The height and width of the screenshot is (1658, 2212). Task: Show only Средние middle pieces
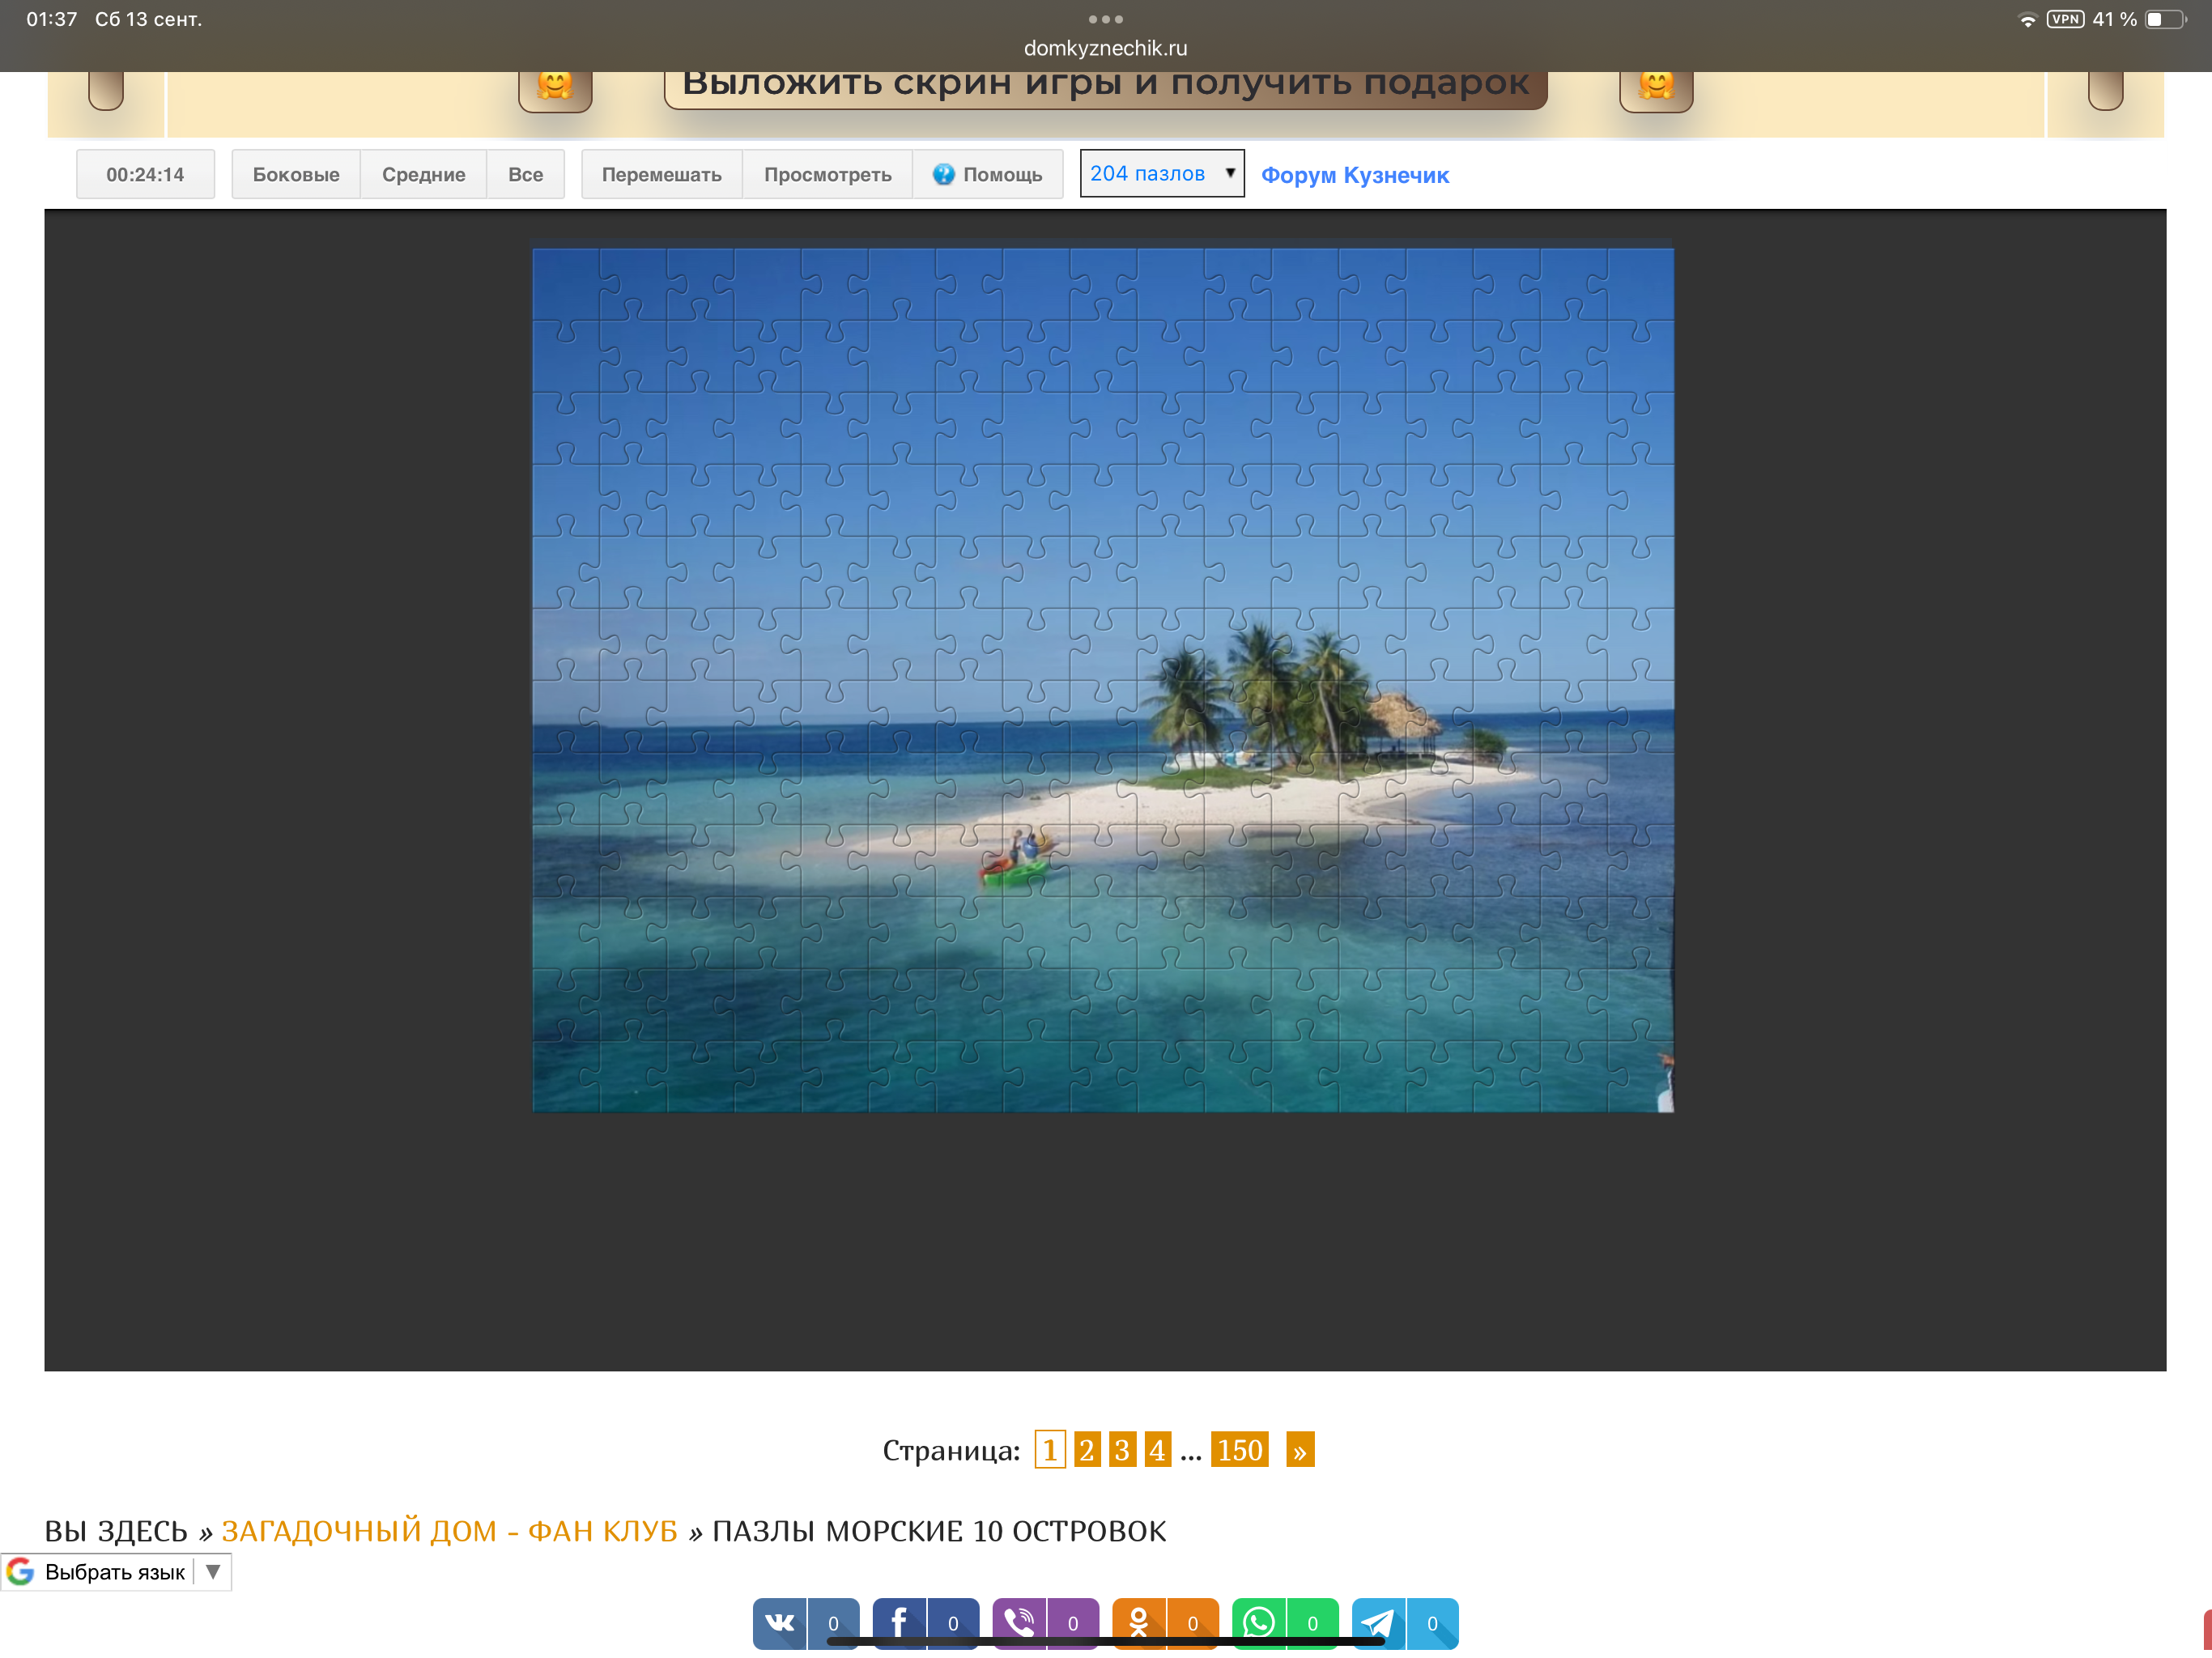click(423, 174)
